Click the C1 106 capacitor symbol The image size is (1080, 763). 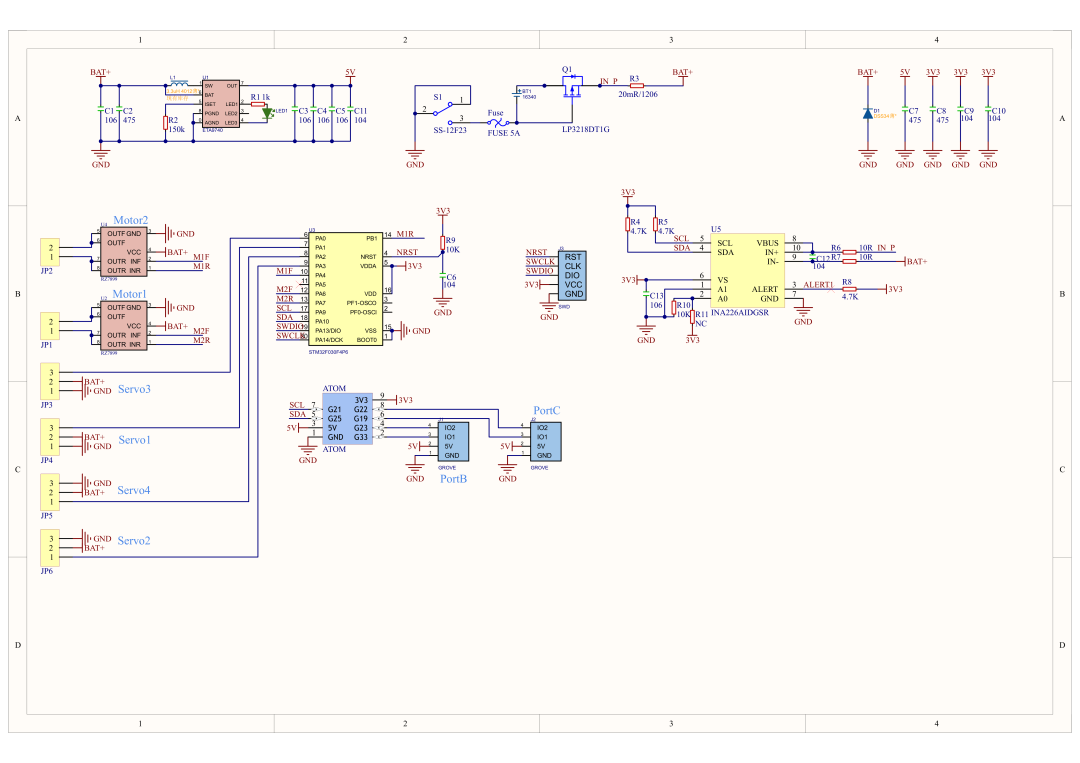point(101,110)
